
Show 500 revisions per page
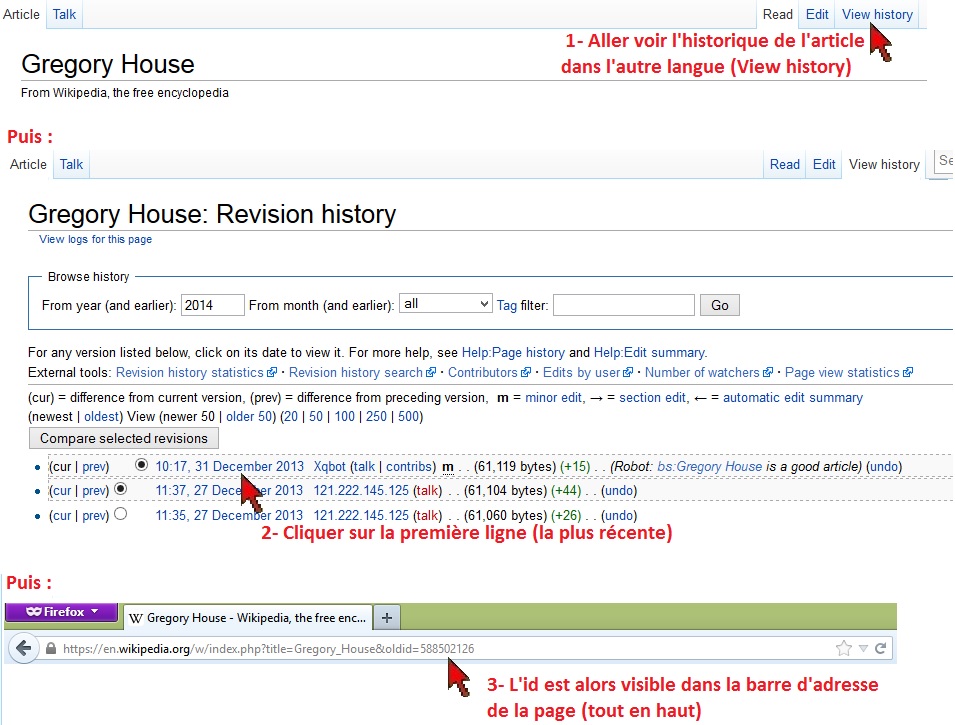[408, 416]
